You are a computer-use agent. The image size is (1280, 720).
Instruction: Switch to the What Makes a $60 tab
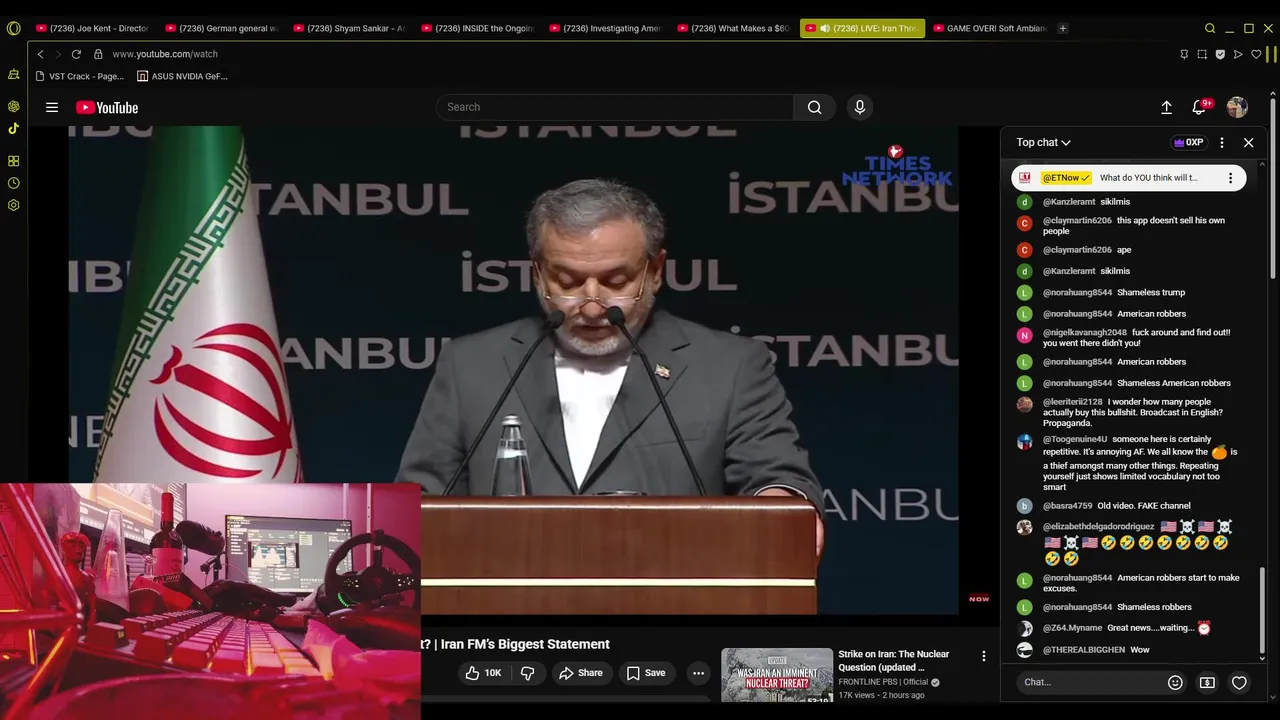(732, 28)
